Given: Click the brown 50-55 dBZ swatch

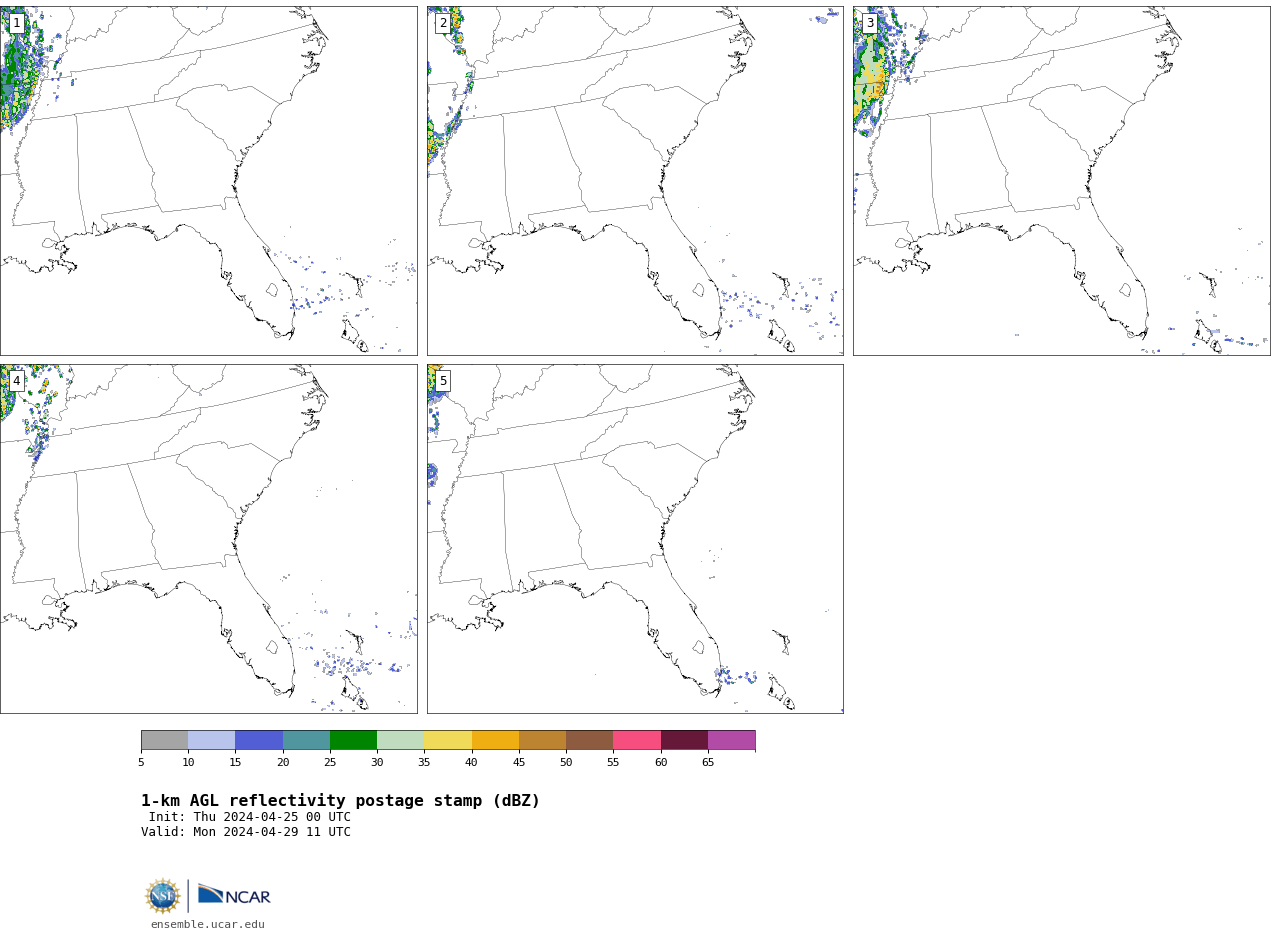Looking at the screenshot, I should [x=590, y=740].
